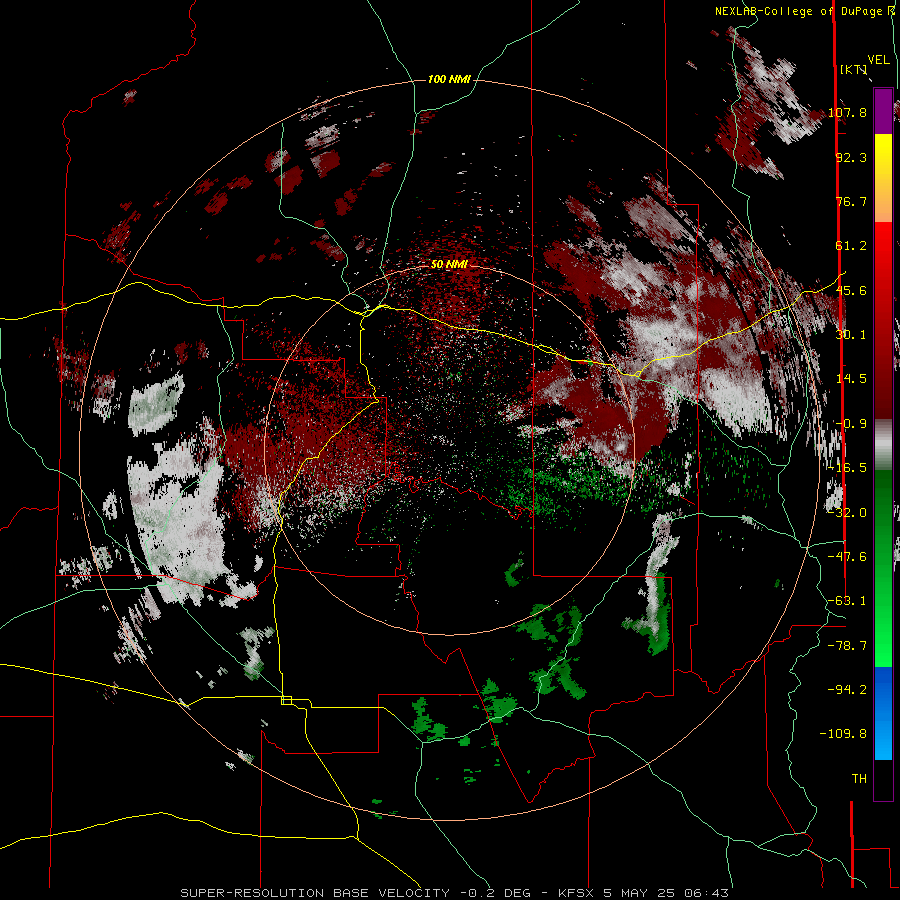900x900 pixels.
Task: Click the gray segment of velocity color bar
Action: click(x=883, y=445)
